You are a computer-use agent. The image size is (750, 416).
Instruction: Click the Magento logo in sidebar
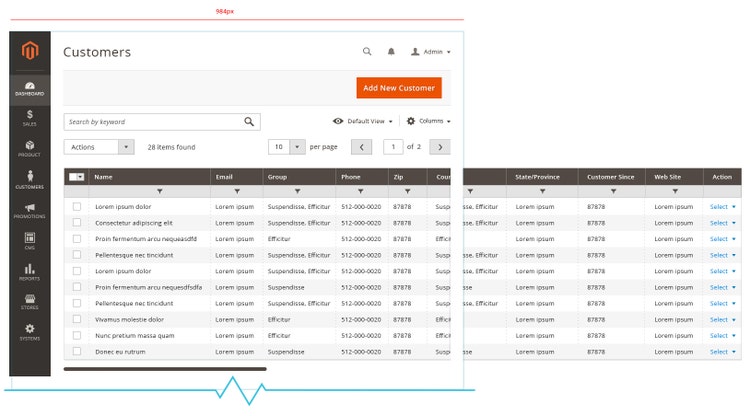30,52
